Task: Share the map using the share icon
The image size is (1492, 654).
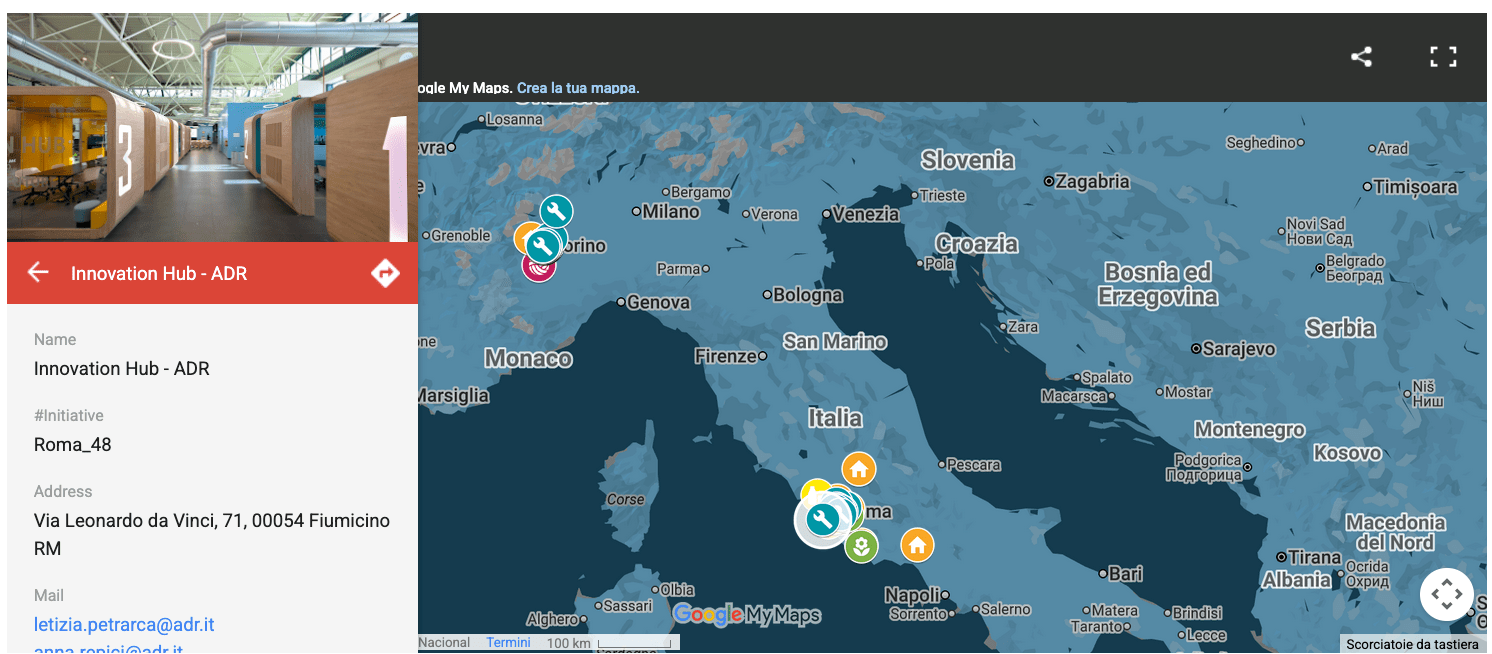Action: coord(1361,57)
